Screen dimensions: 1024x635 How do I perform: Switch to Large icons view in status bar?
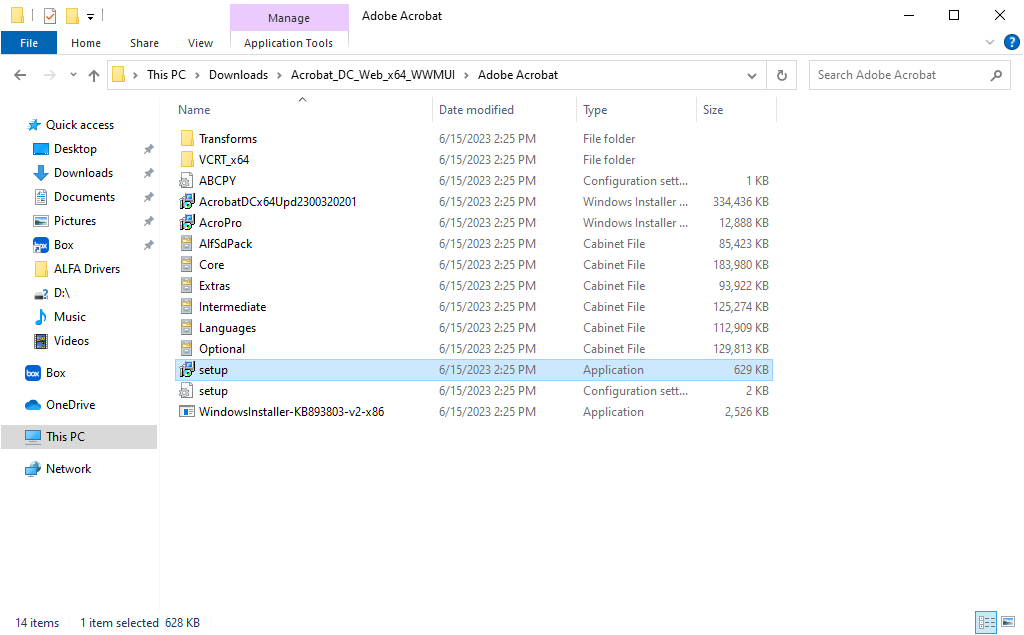(1008, 622)
